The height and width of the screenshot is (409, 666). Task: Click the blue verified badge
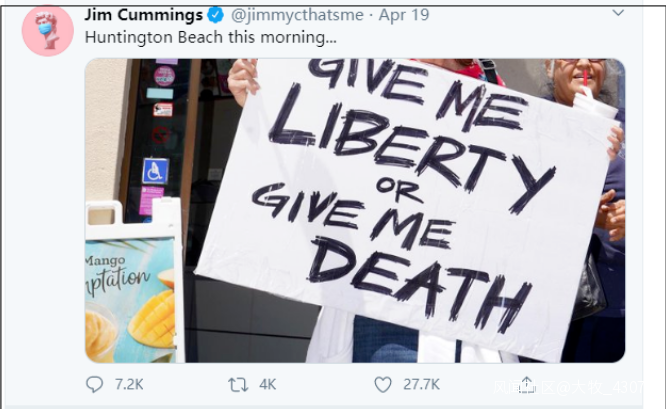click(215, 15)
